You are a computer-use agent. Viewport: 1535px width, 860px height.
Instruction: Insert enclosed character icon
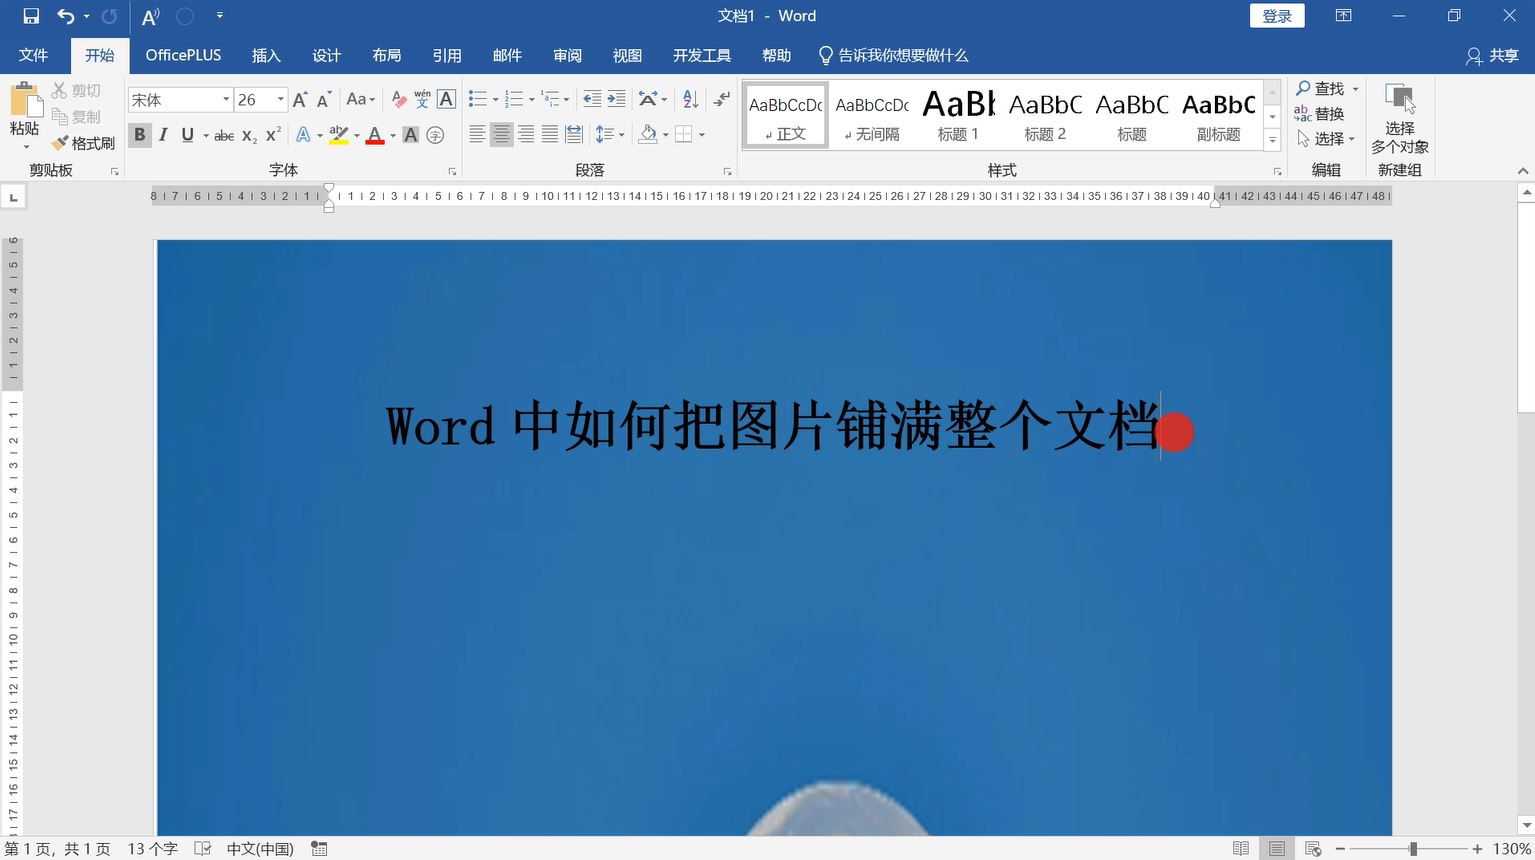435,135
